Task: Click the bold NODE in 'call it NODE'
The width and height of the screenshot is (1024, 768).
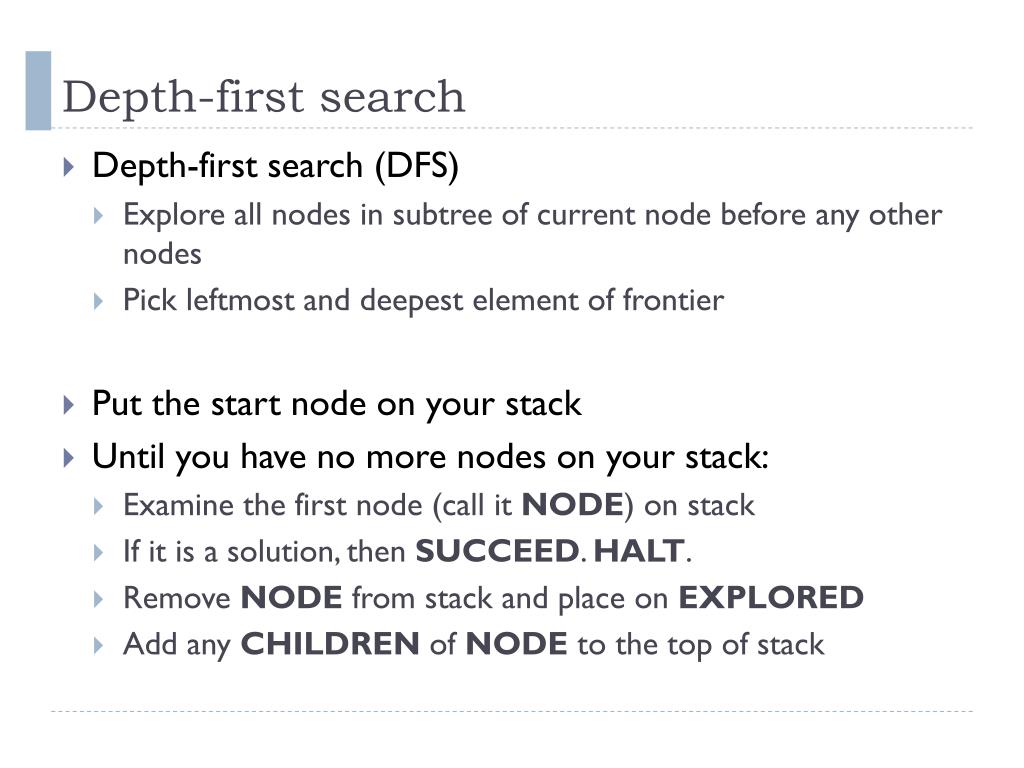Action: point(573,505)
